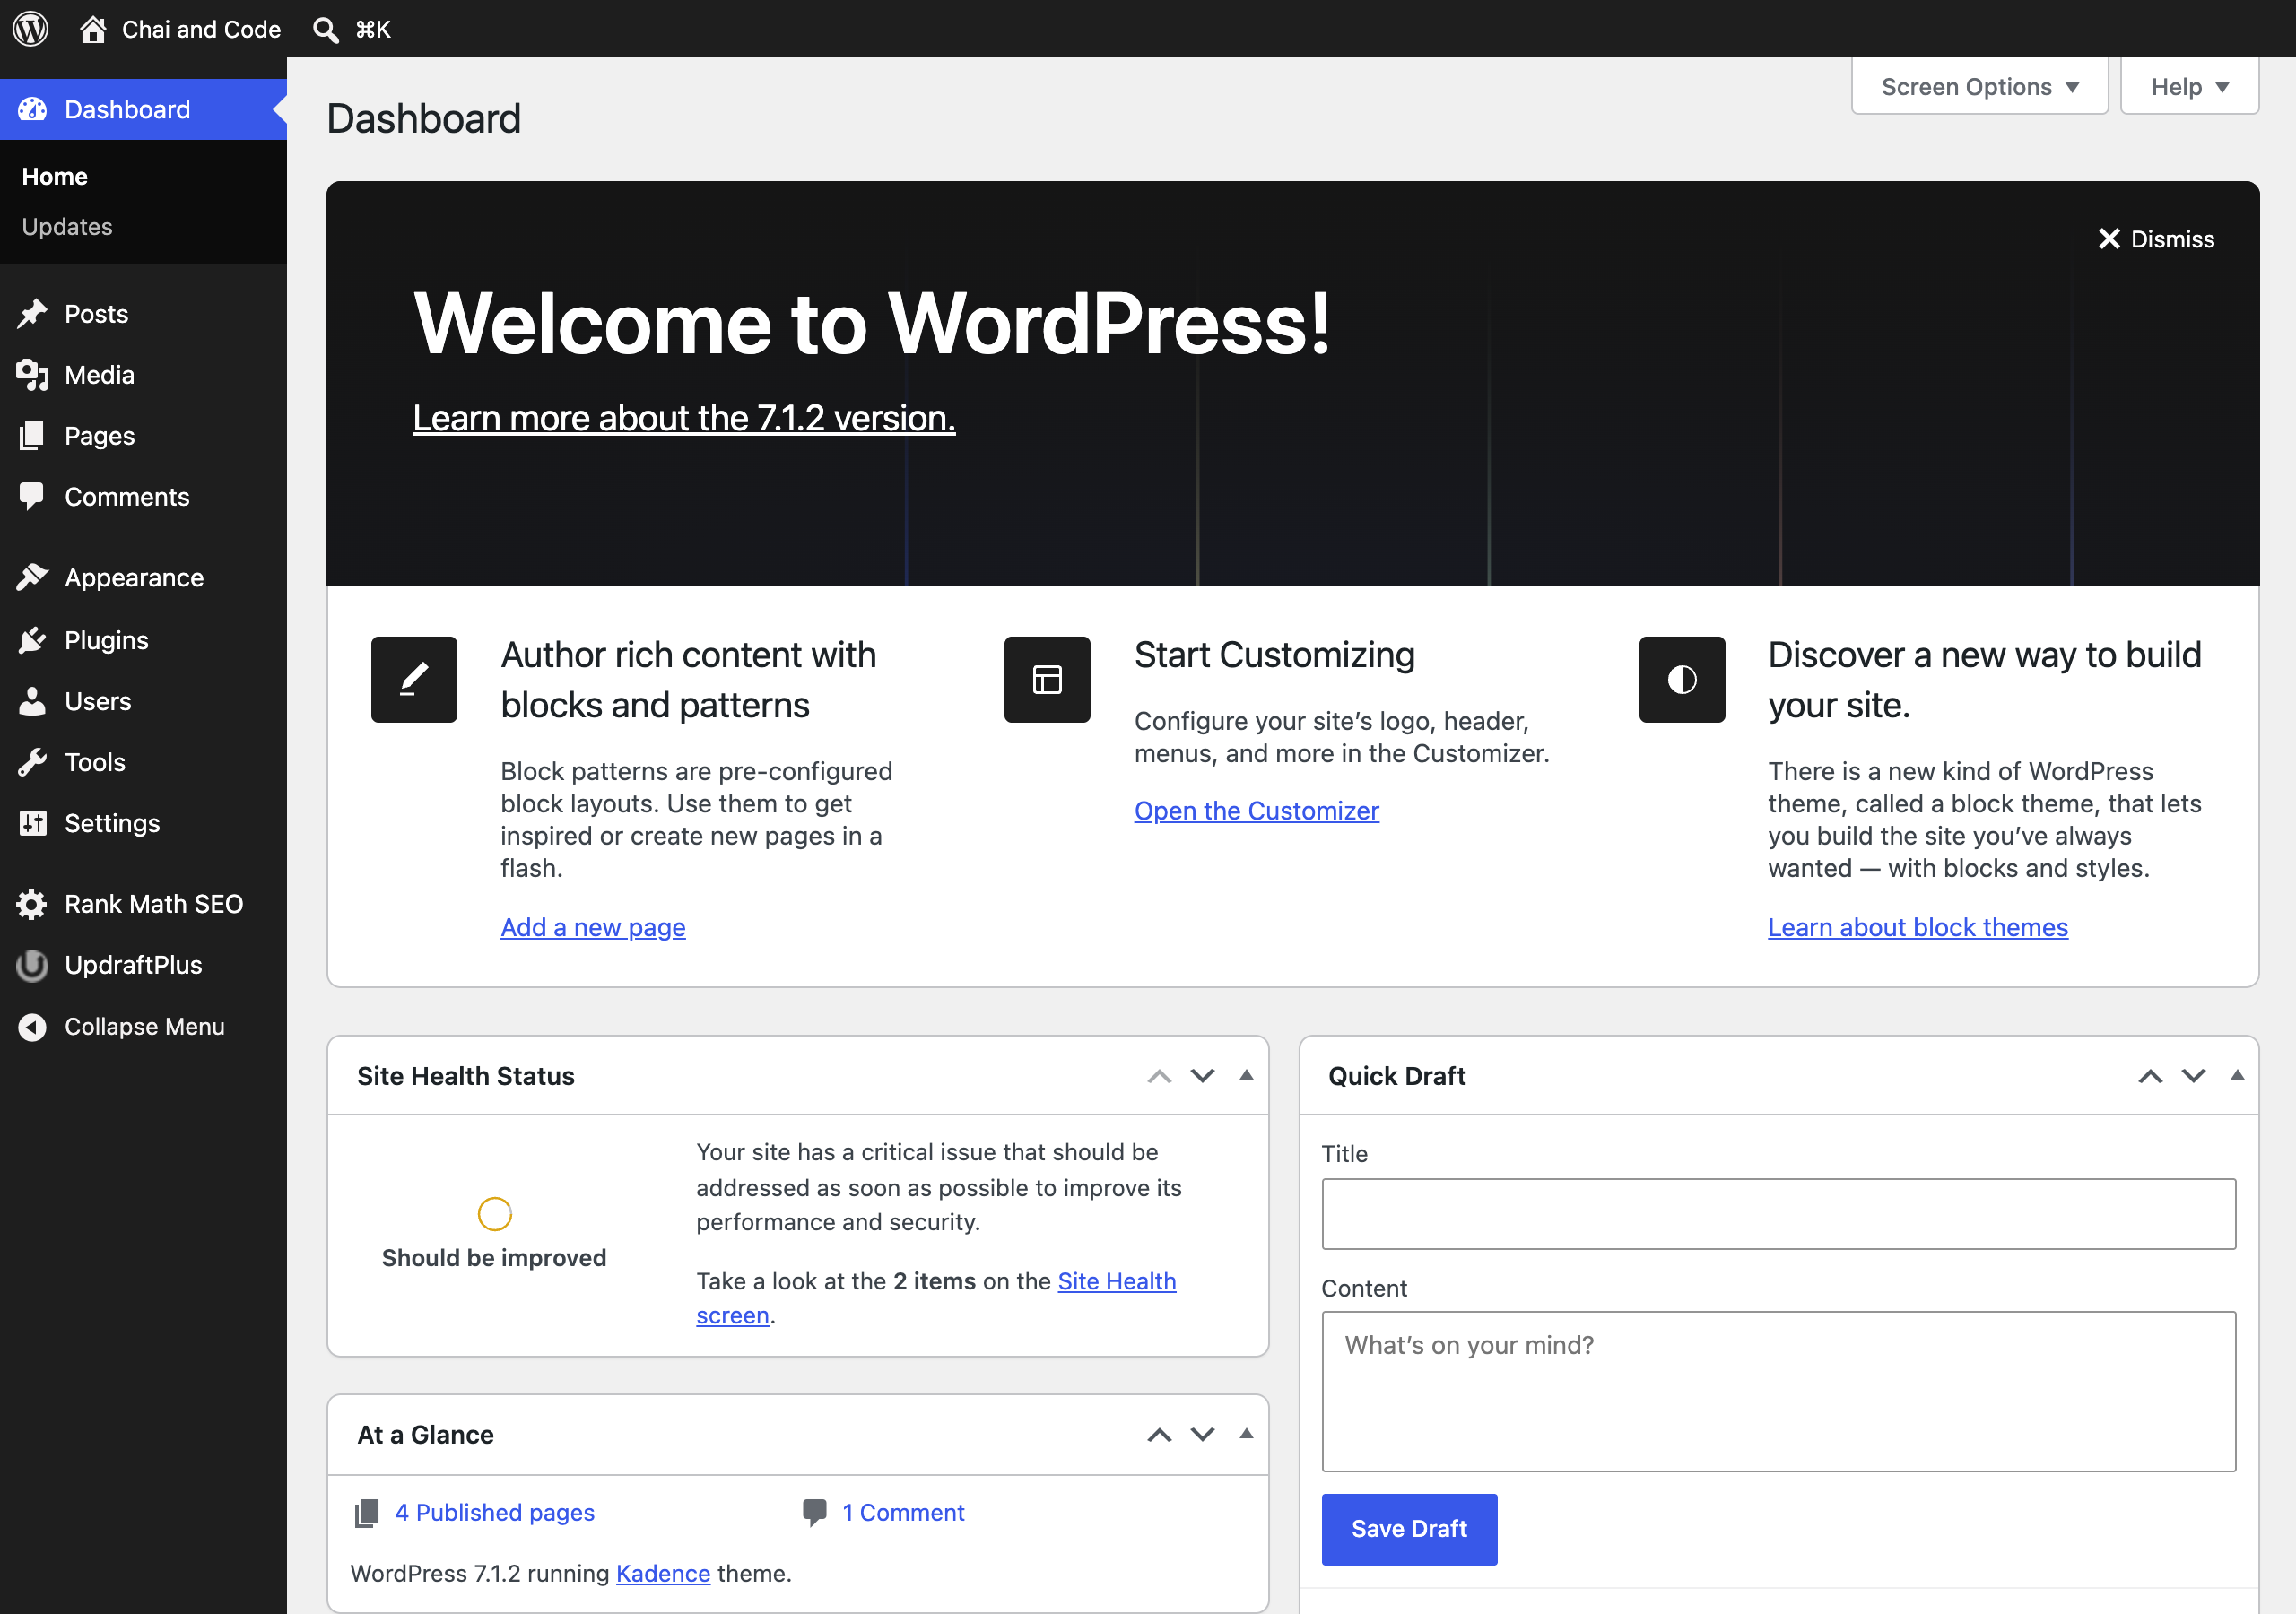Screen dimensions: 2296x1614
Task: Go to the Plugins menu
Action: tap(143, 640)
